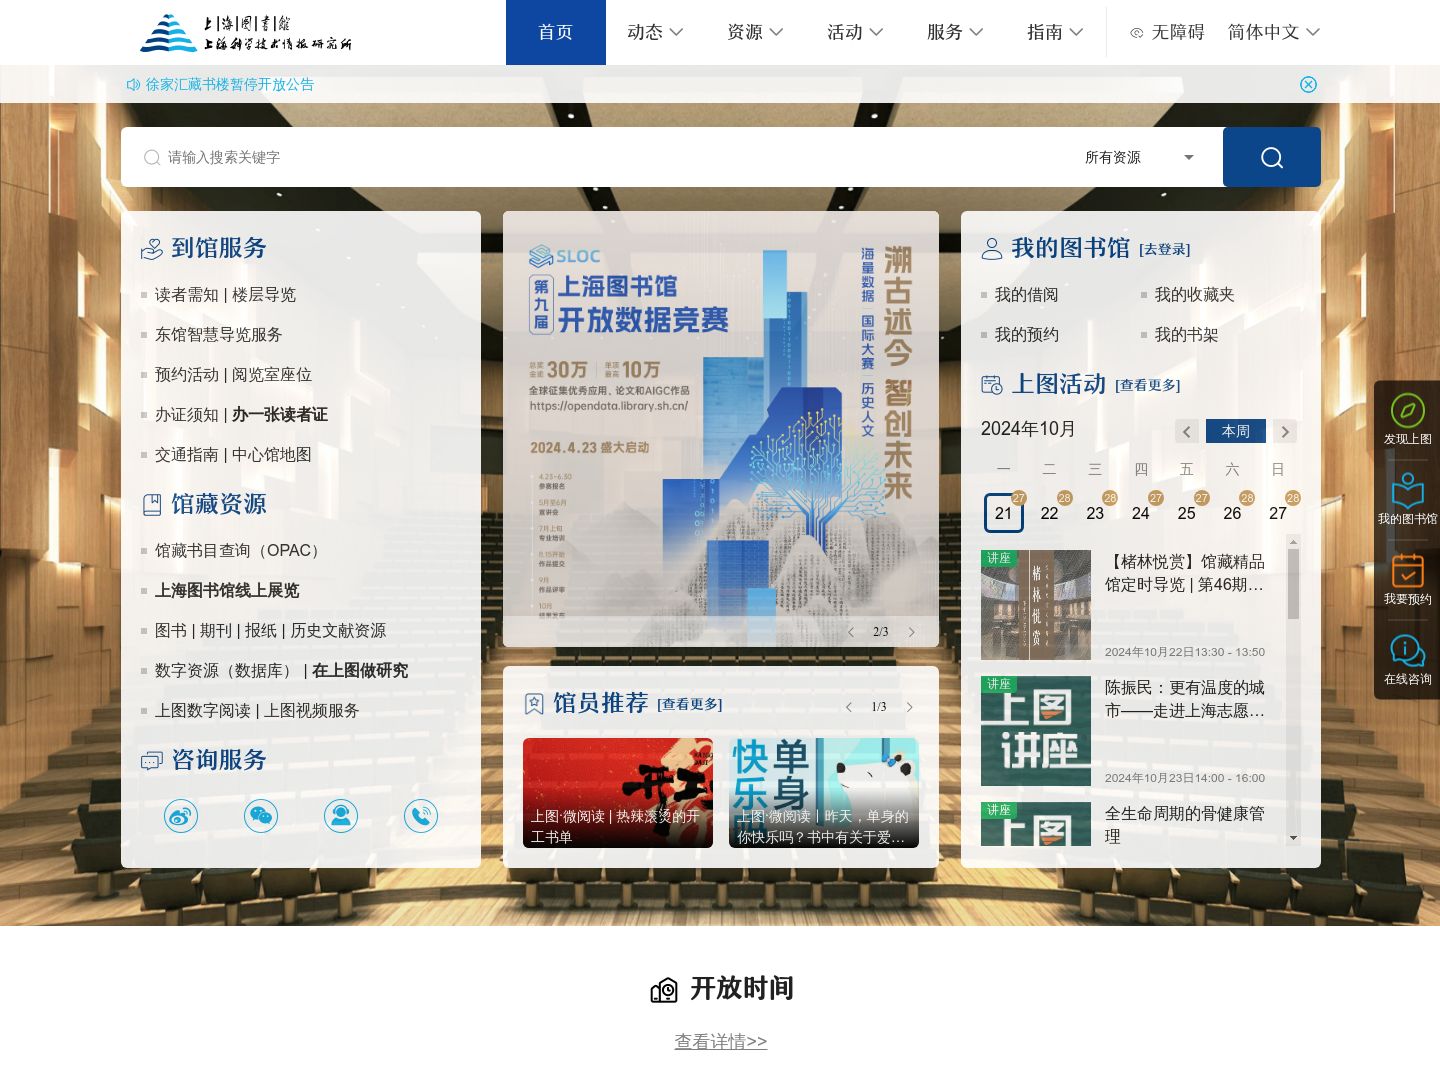Open the telephone consultation icon
The image size is (1440, 1080).
[421, 816]
